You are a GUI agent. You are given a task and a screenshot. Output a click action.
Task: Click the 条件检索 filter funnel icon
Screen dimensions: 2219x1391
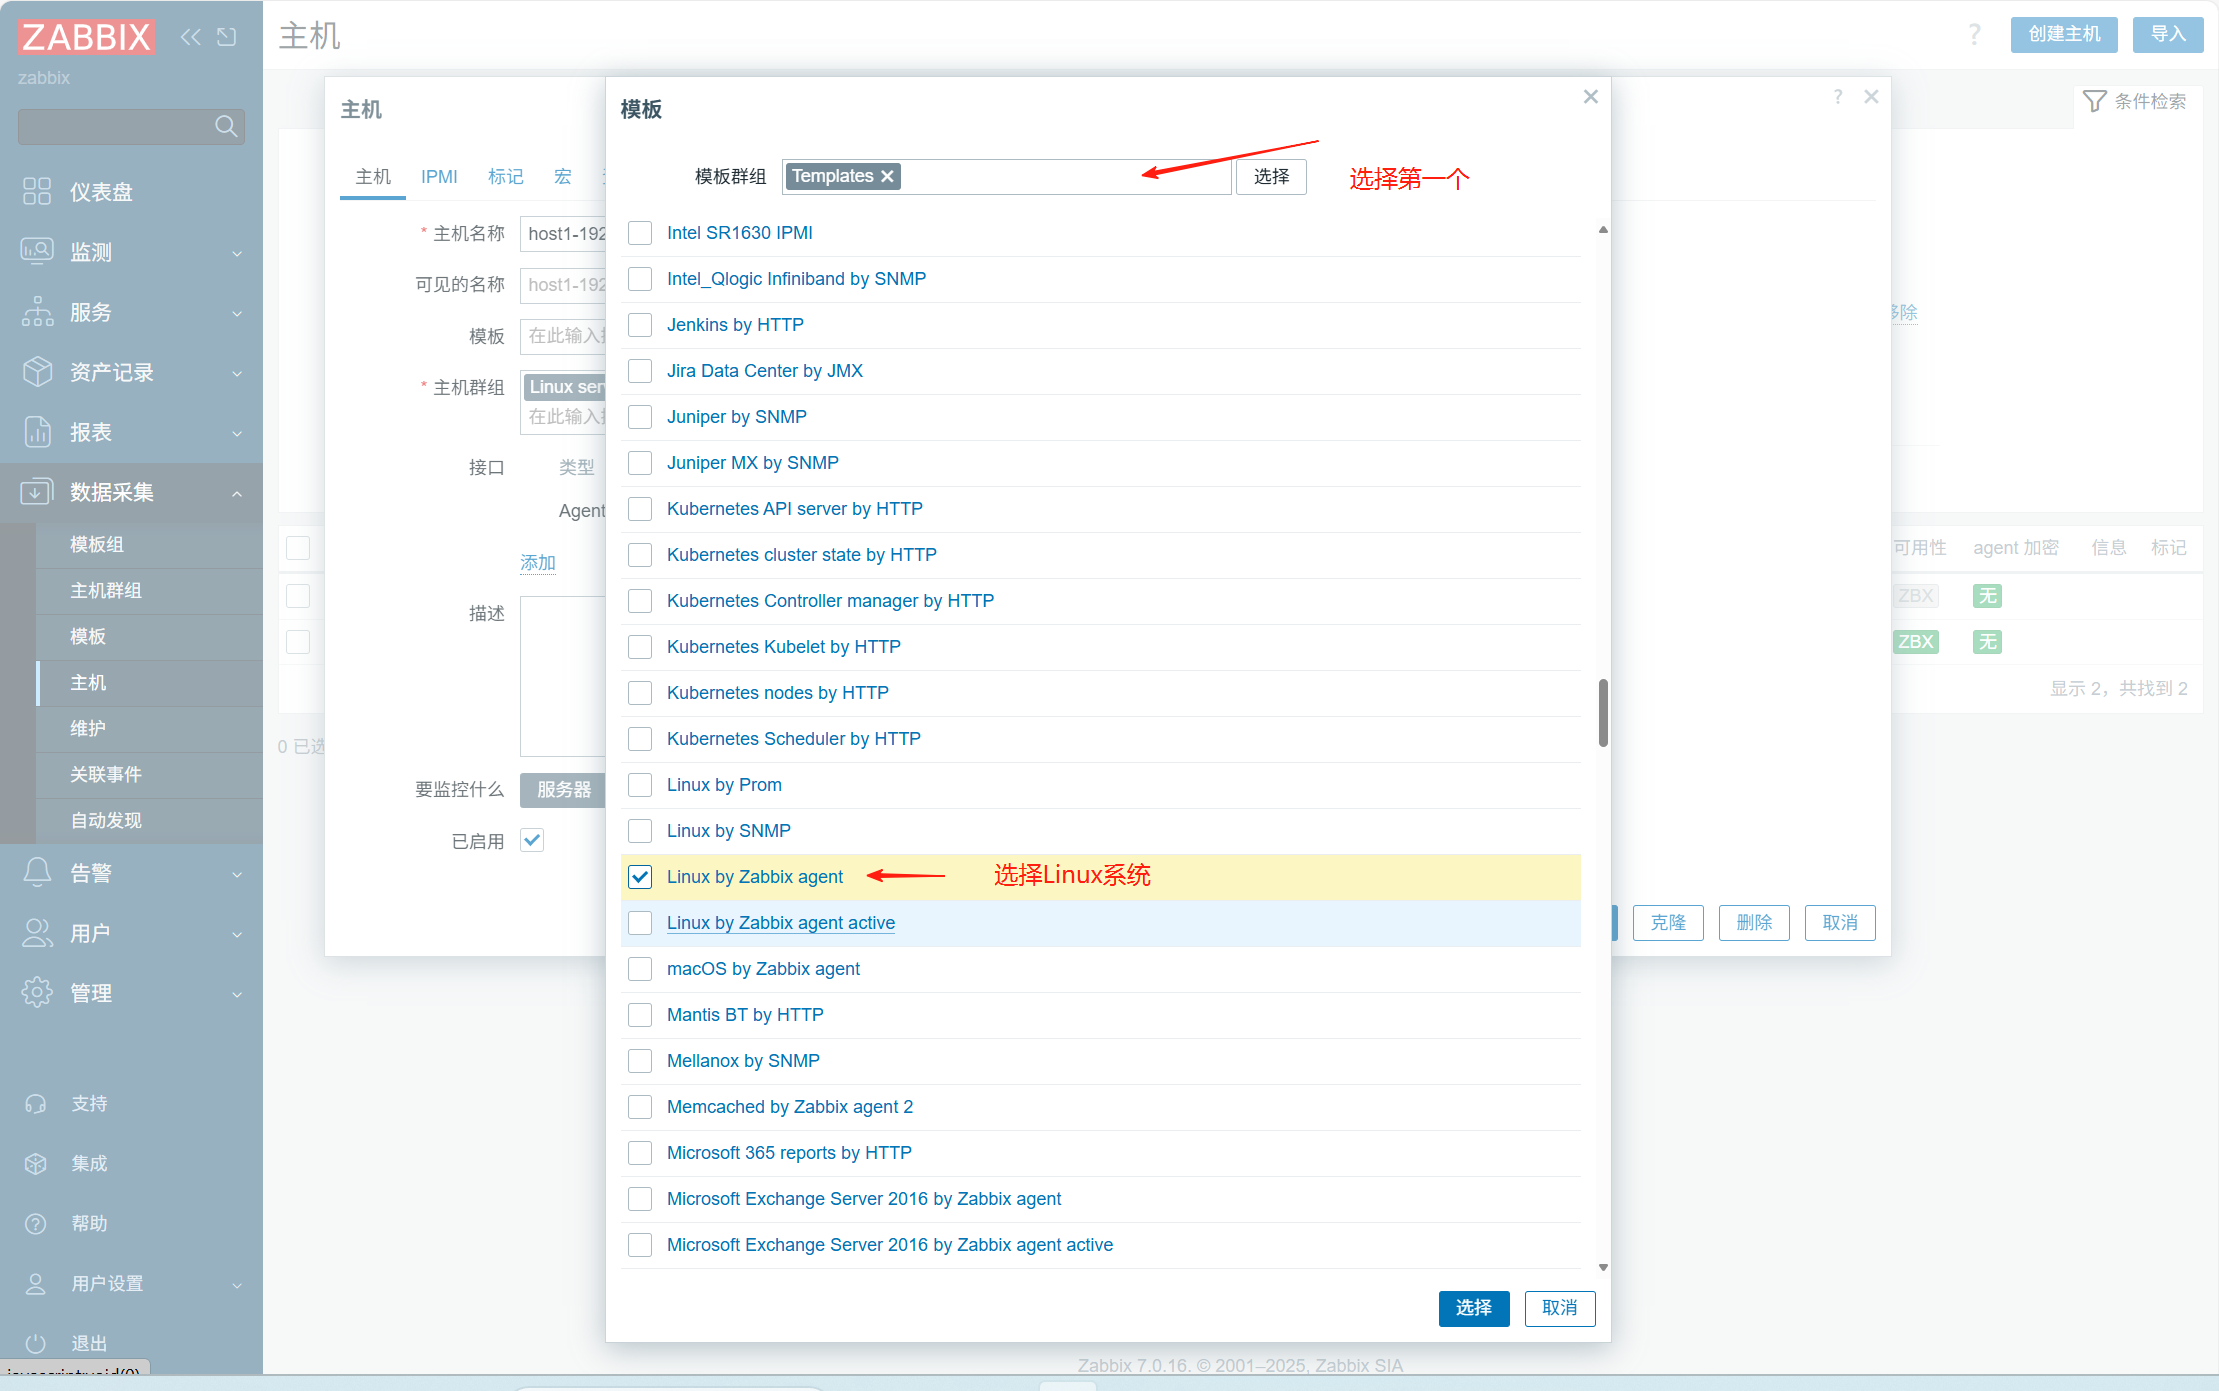coord(2094,101)
